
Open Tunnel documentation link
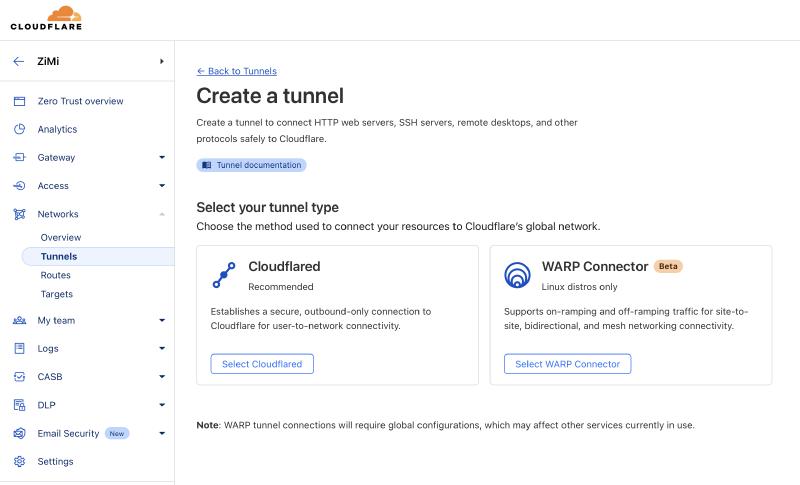[x=252, y=165]
